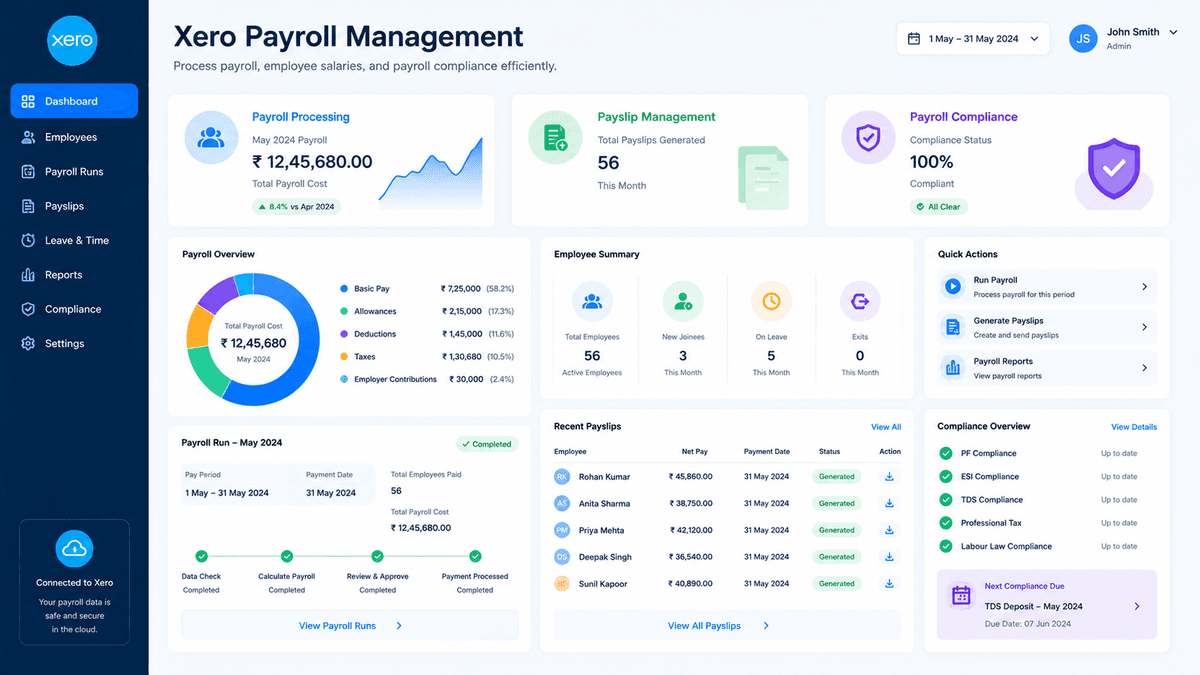Download Deepak Singh's payslip

[889, 557]
